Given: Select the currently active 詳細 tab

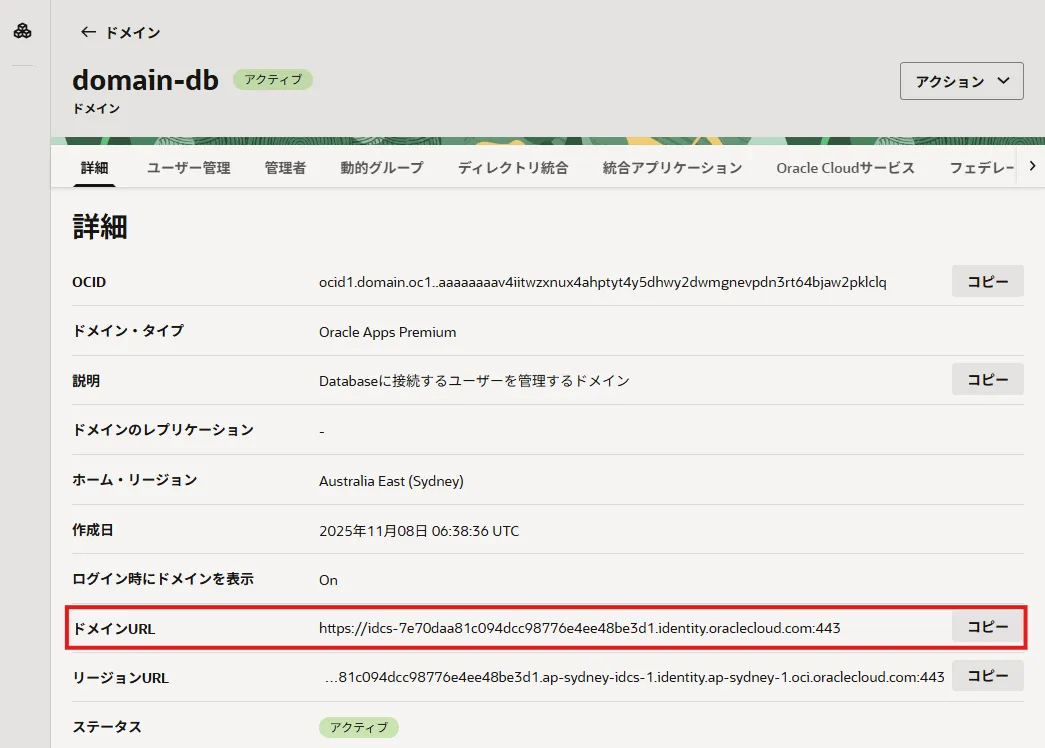Looking at the screenshot, I should (x=94, y=167).
